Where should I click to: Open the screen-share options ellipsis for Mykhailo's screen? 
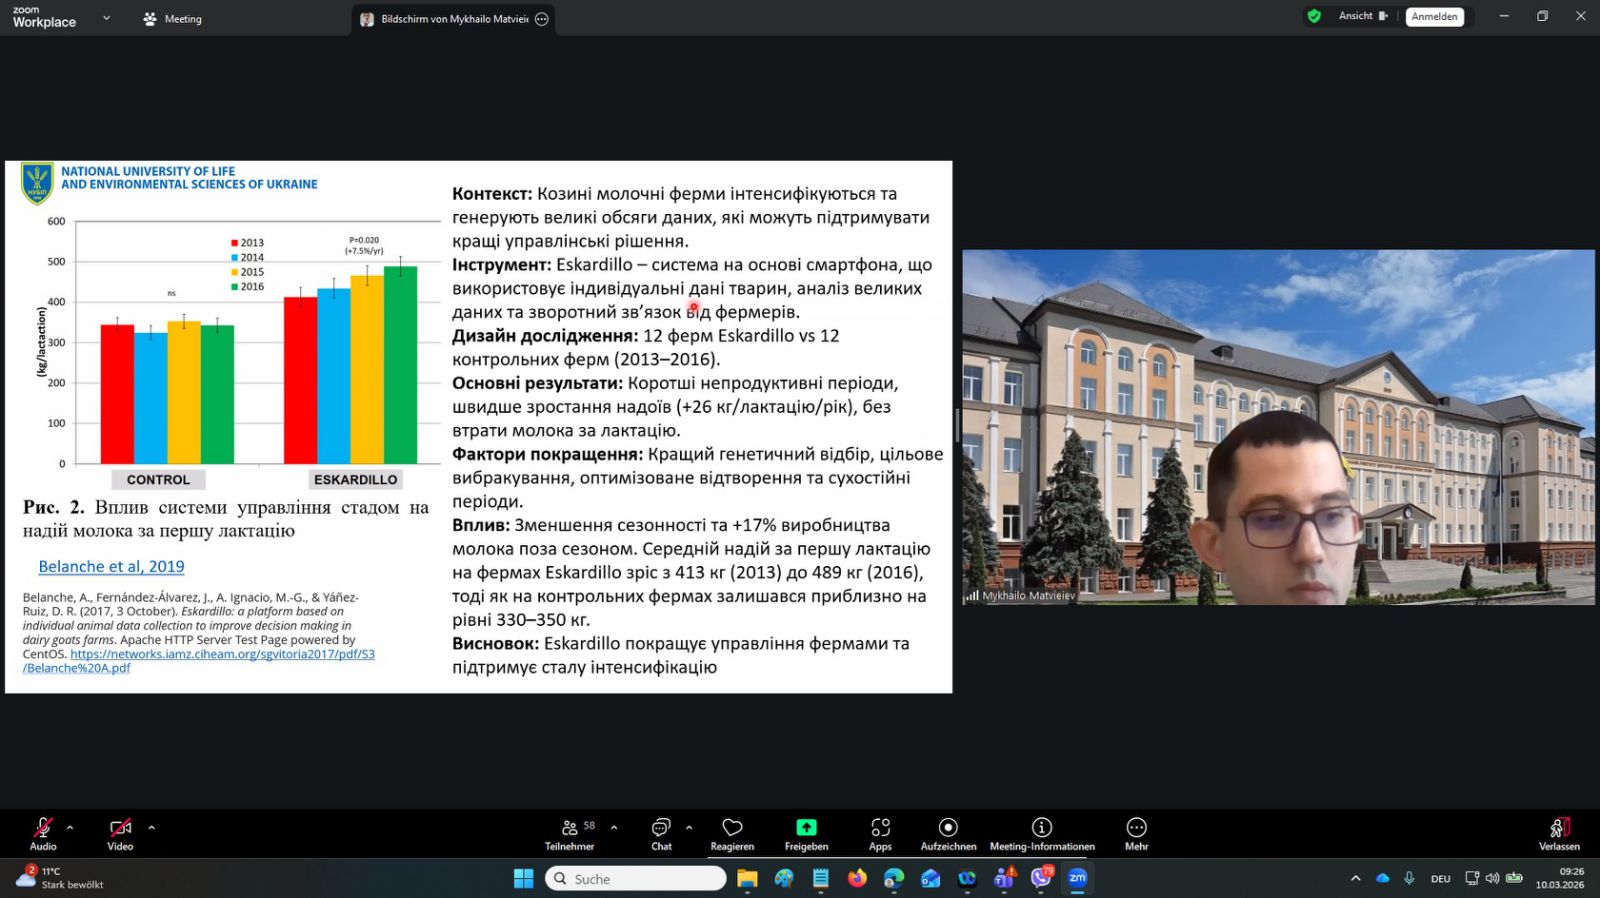click(x=542, y=19)
